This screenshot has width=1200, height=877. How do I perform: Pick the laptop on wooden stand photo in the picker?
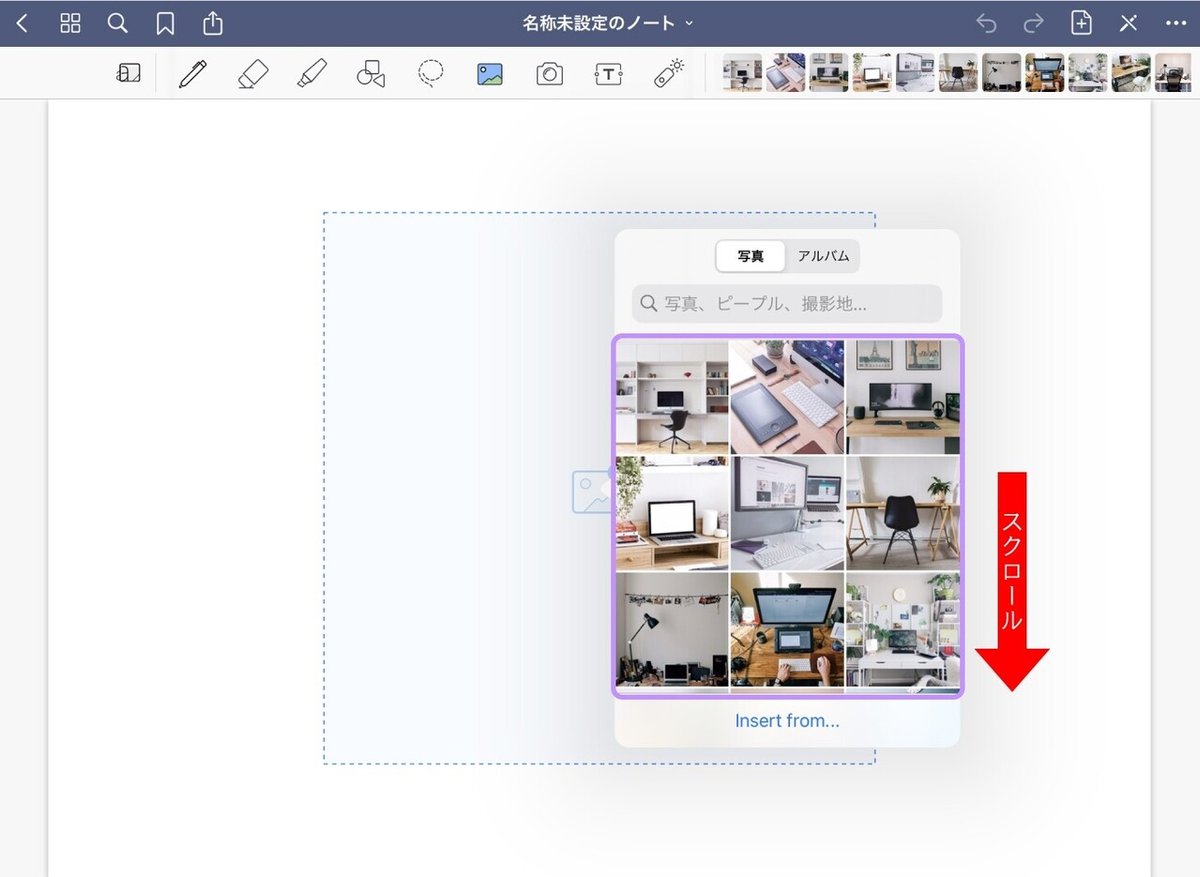672,513
